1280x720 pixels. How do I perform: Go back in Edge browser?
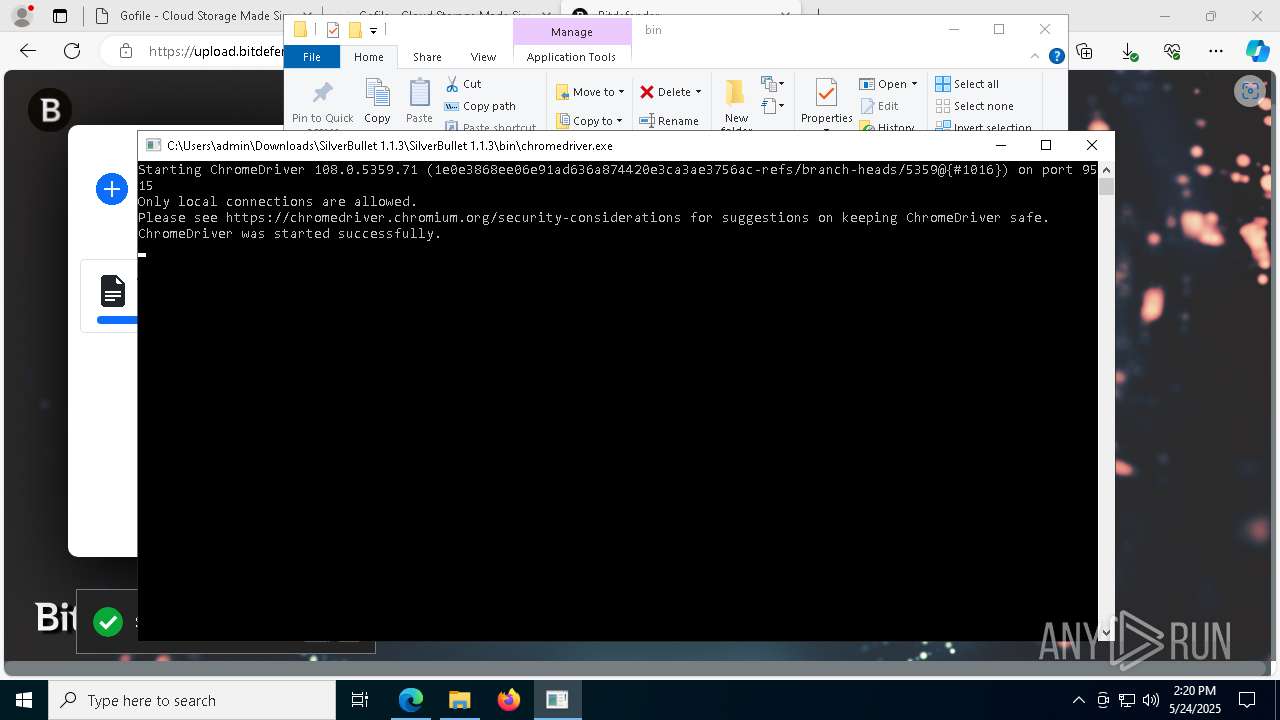point(28,51)
